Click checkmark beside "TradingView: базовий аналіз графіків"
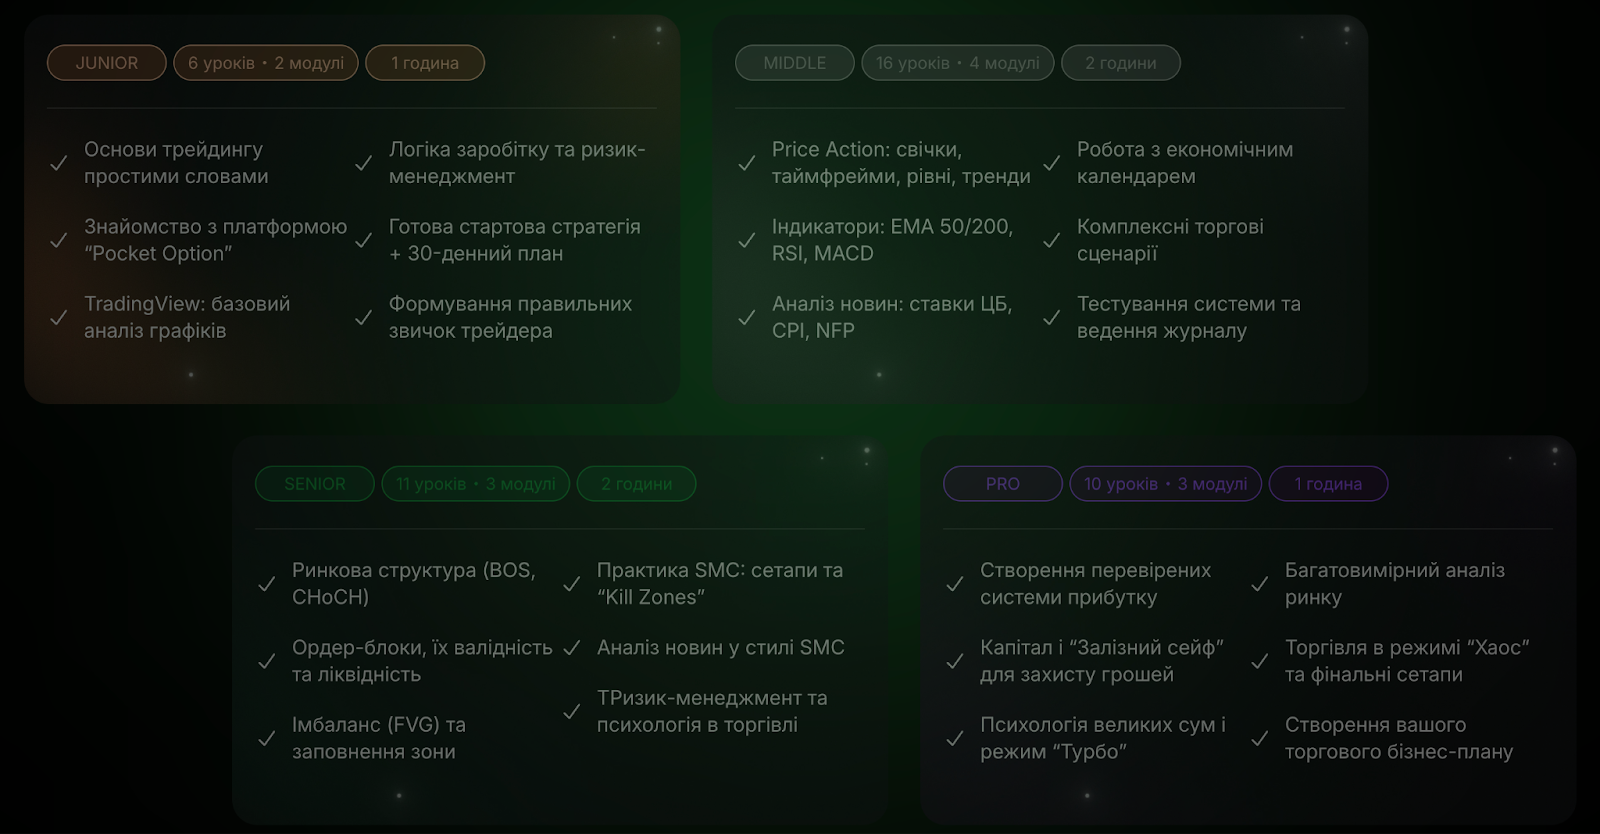The width and height of the screenshot is (1600, 834). point(59,317)
